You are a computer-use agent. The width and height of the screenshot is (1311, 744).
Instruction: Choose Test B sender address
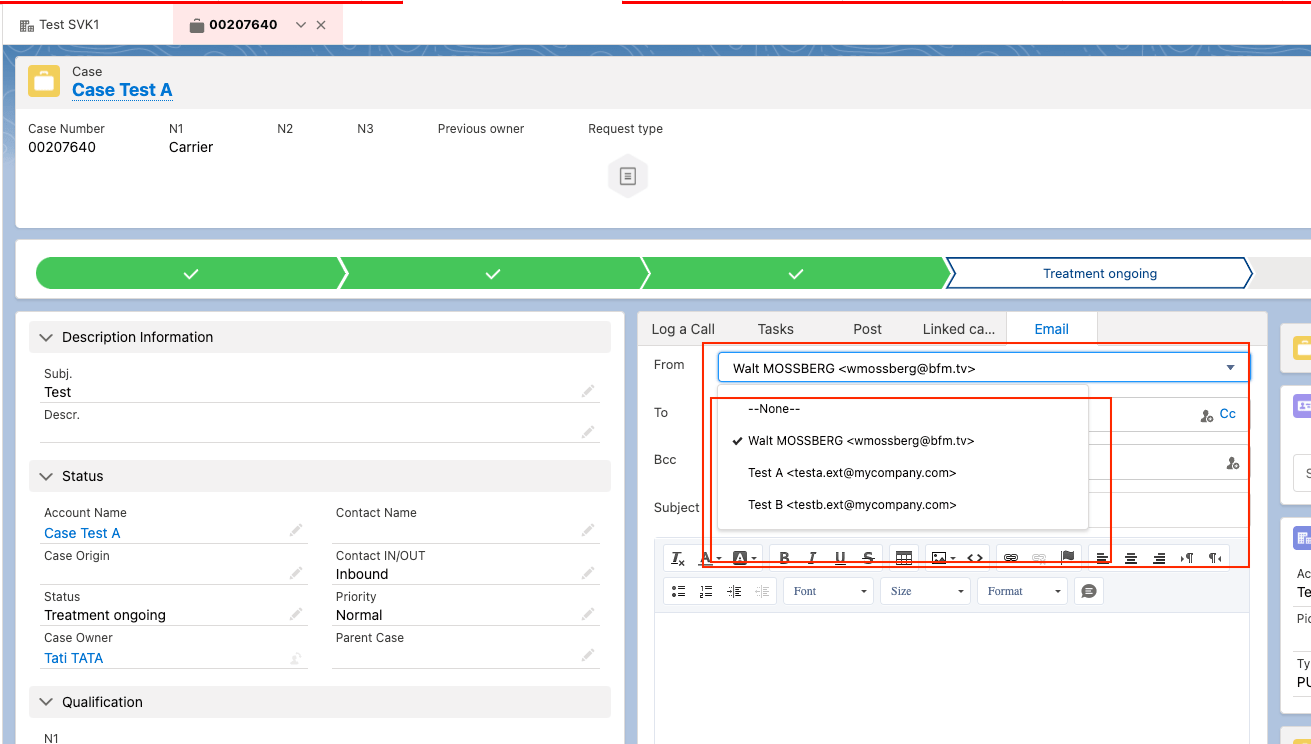point(902,504)
